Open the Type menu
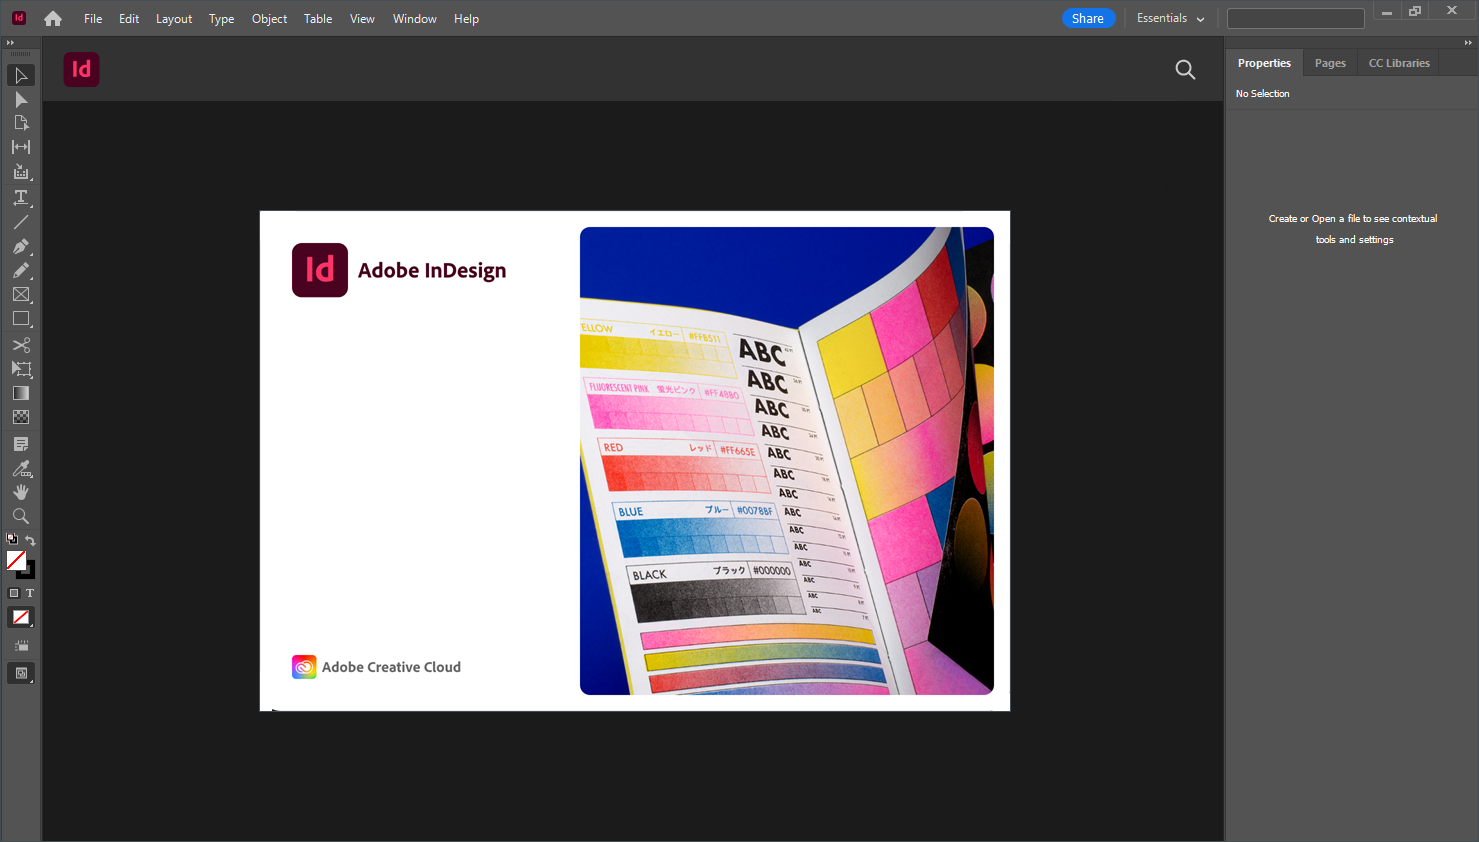The height and width of the screenshot is (842, 1479). pos(222,19)
